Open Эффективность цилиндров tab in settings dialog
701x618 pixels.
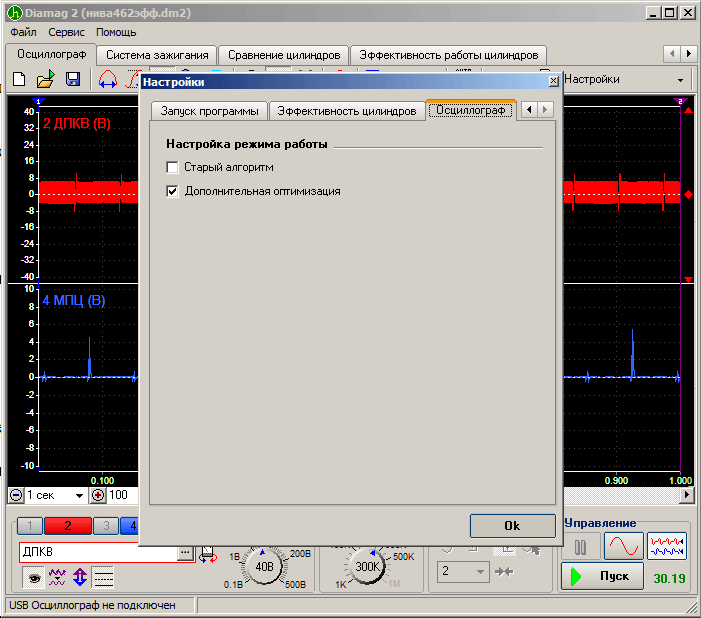click(x=346, y=111)
